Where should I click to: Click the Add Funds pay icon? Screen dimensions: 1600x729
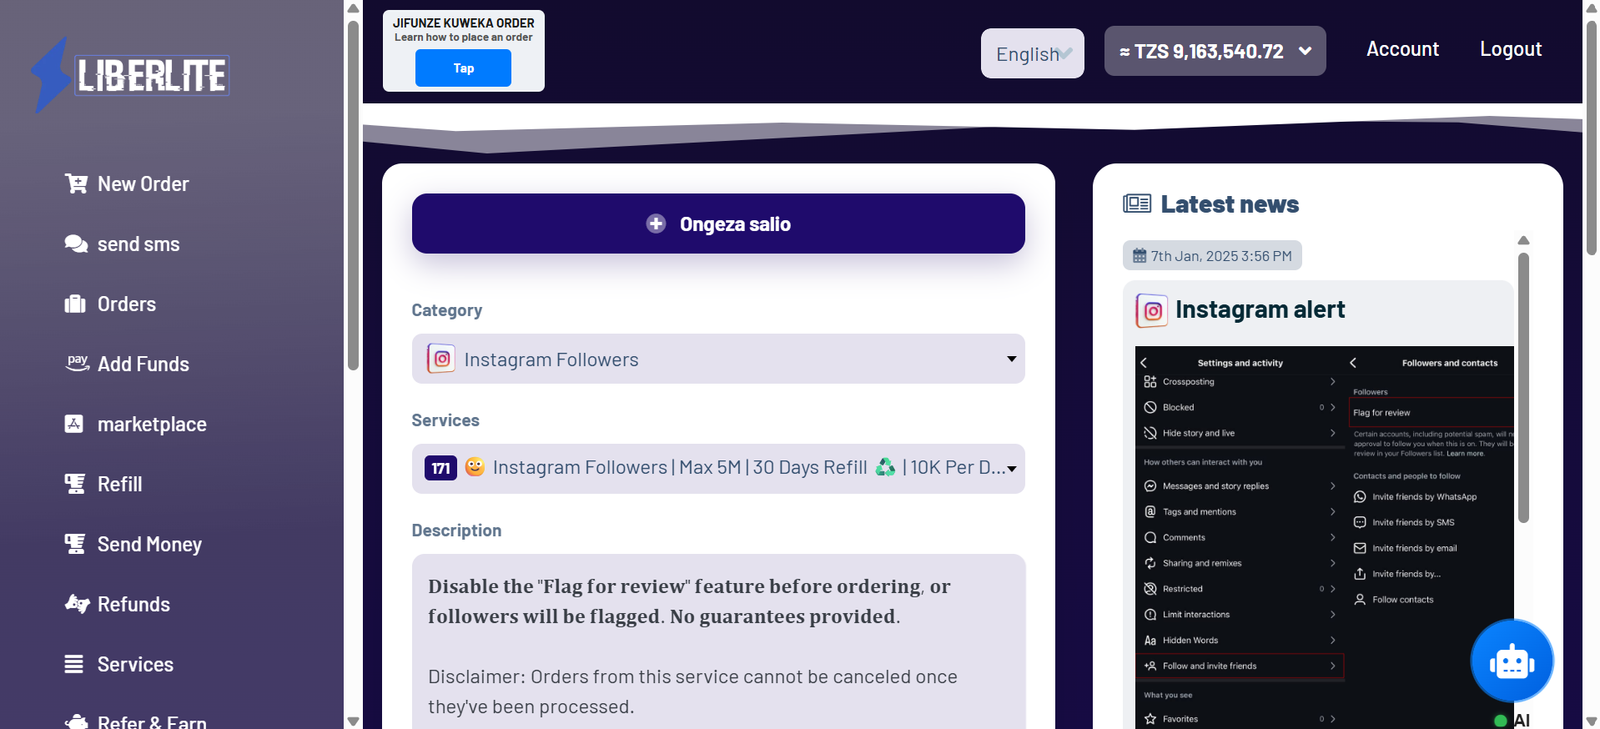tap(77, 363)
